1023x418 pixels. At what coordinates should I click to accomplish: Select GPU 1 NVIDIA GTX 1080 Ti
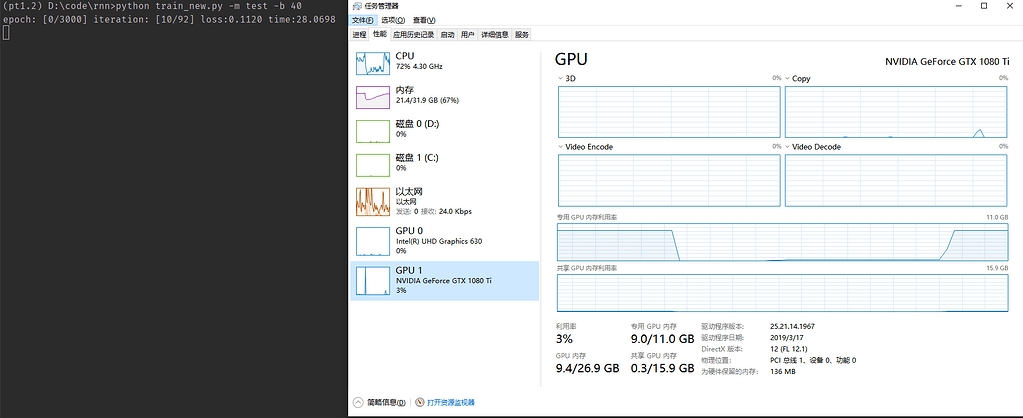[372, 279]
